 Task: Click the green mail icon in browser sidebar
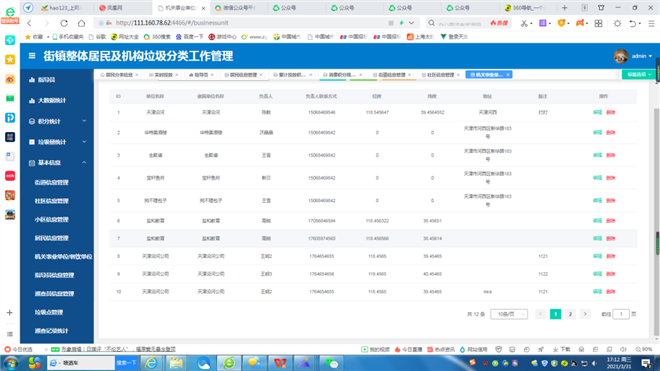[x=10, y=99]
